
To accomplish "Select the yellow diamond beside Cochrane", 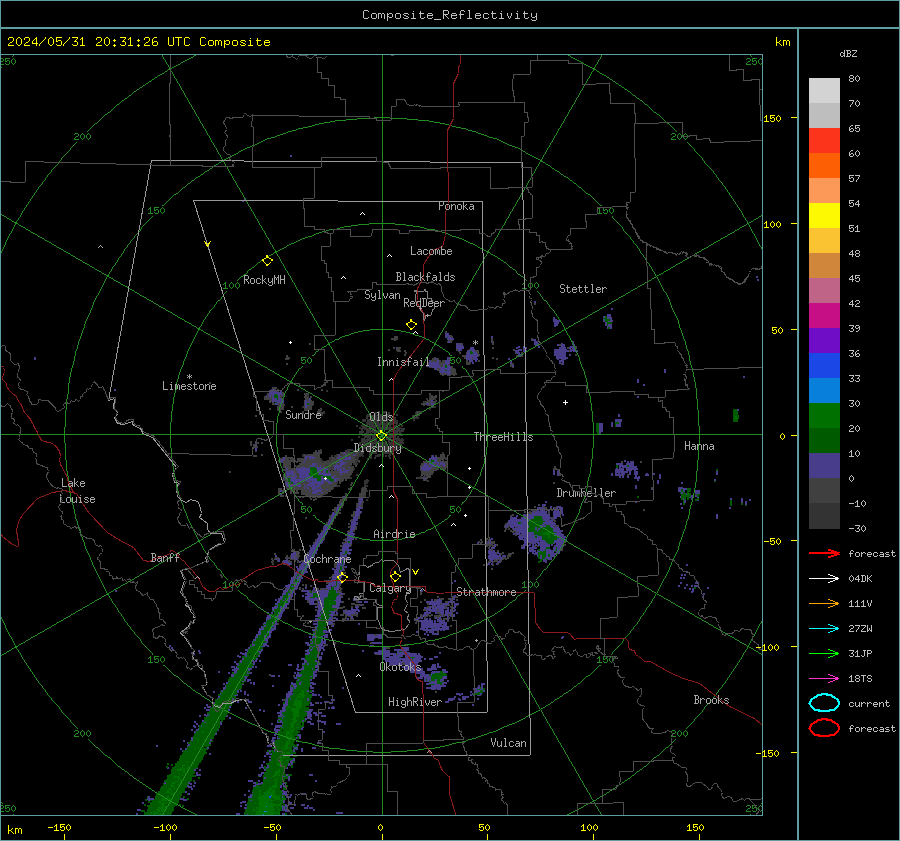I will pos(342,577).
